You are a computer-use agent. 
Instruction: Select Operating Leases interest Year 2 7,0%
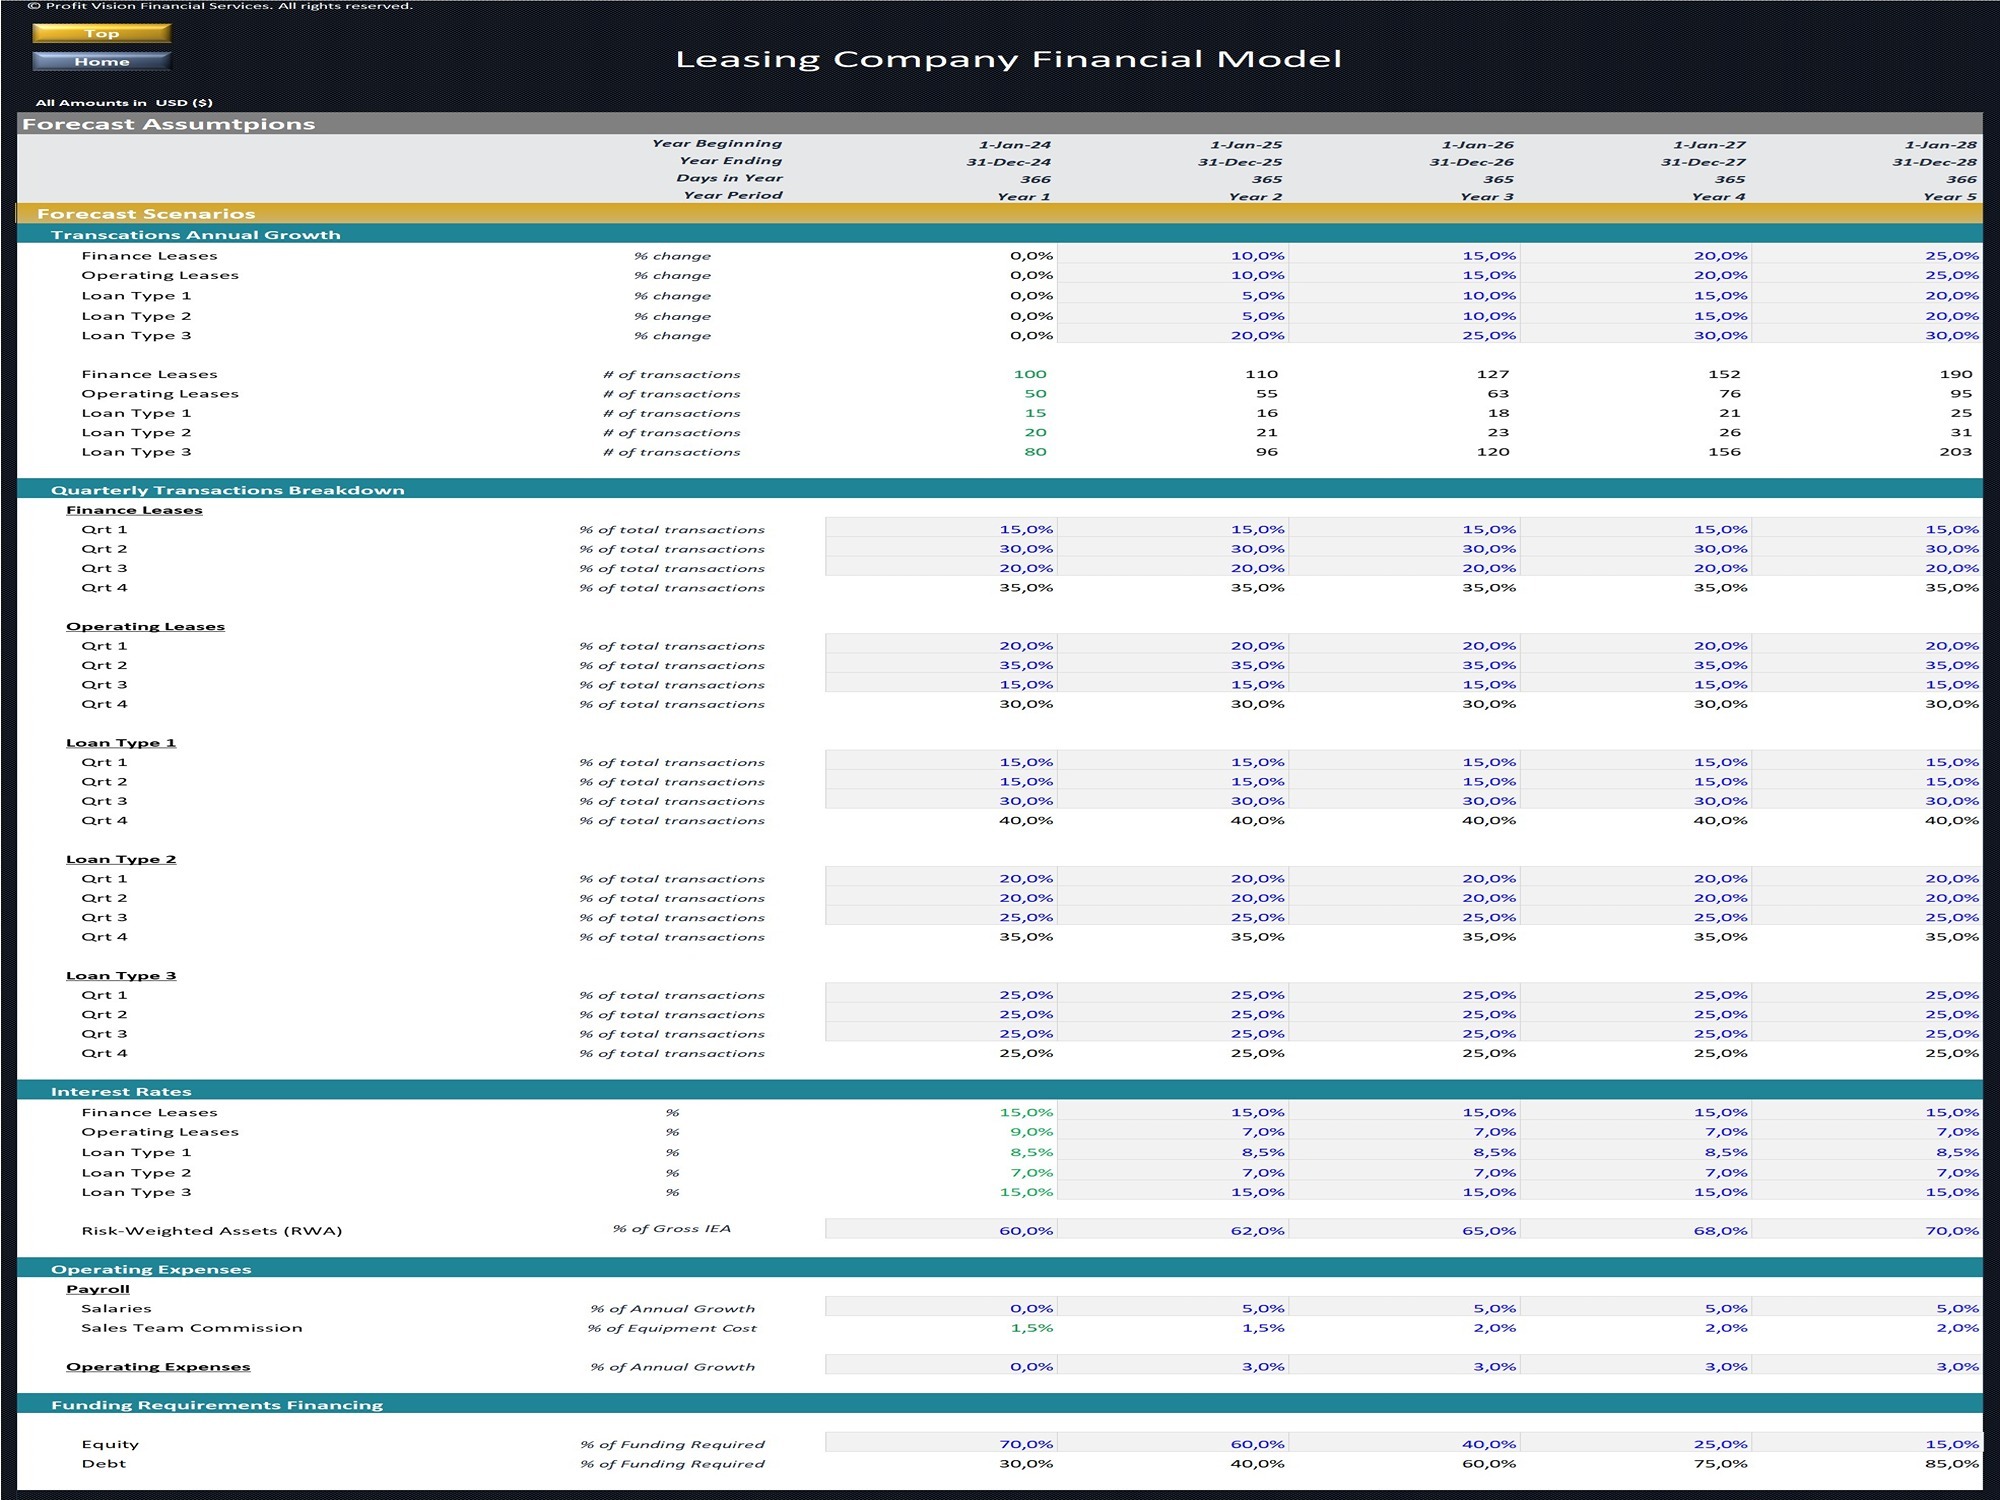click(1263, 1132)
